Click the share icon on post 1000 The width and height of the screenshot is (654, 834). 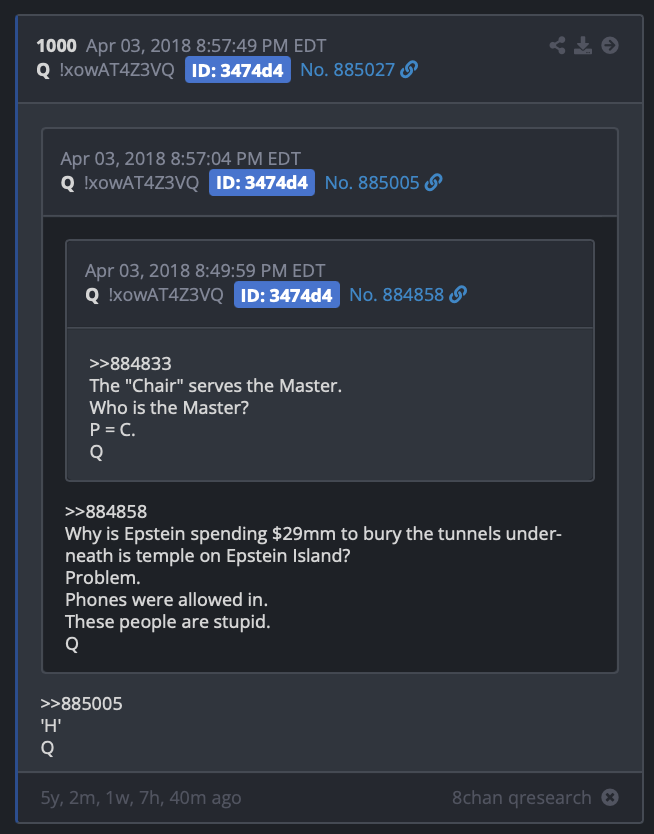(557, 45)
